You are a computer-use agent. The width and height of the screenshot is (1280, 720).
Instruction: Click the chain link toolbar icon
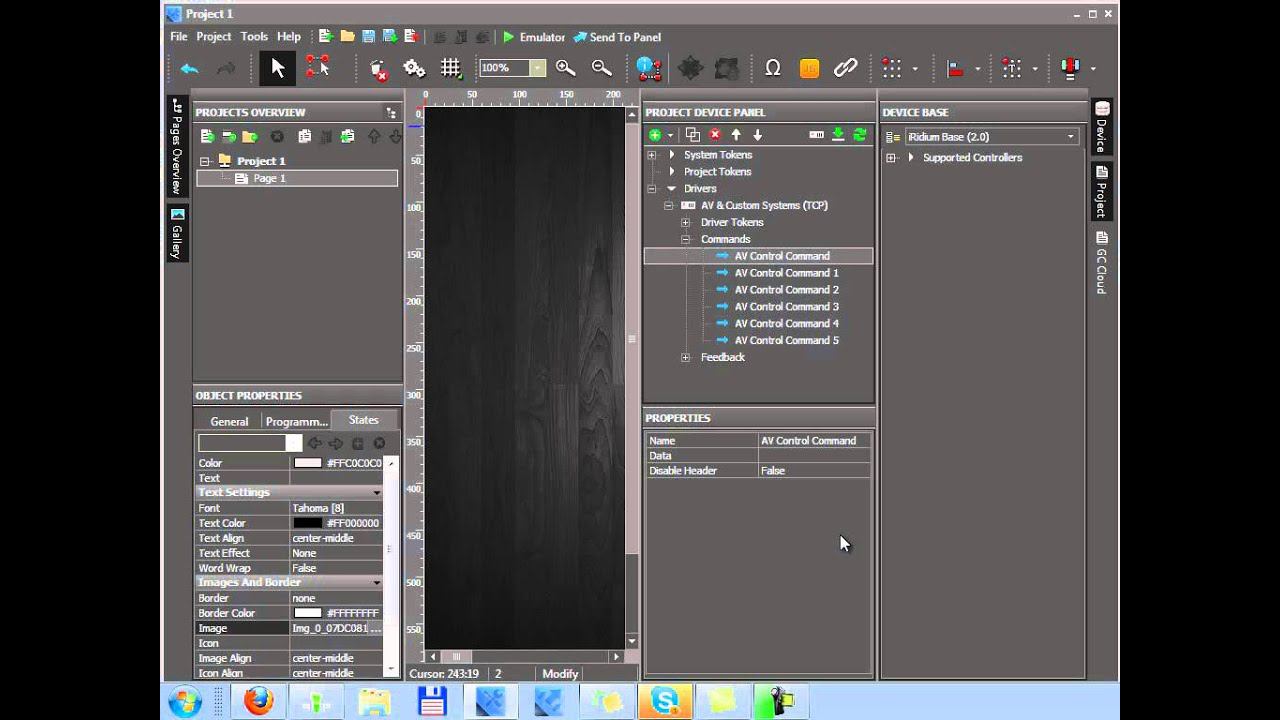coord(845,68)
